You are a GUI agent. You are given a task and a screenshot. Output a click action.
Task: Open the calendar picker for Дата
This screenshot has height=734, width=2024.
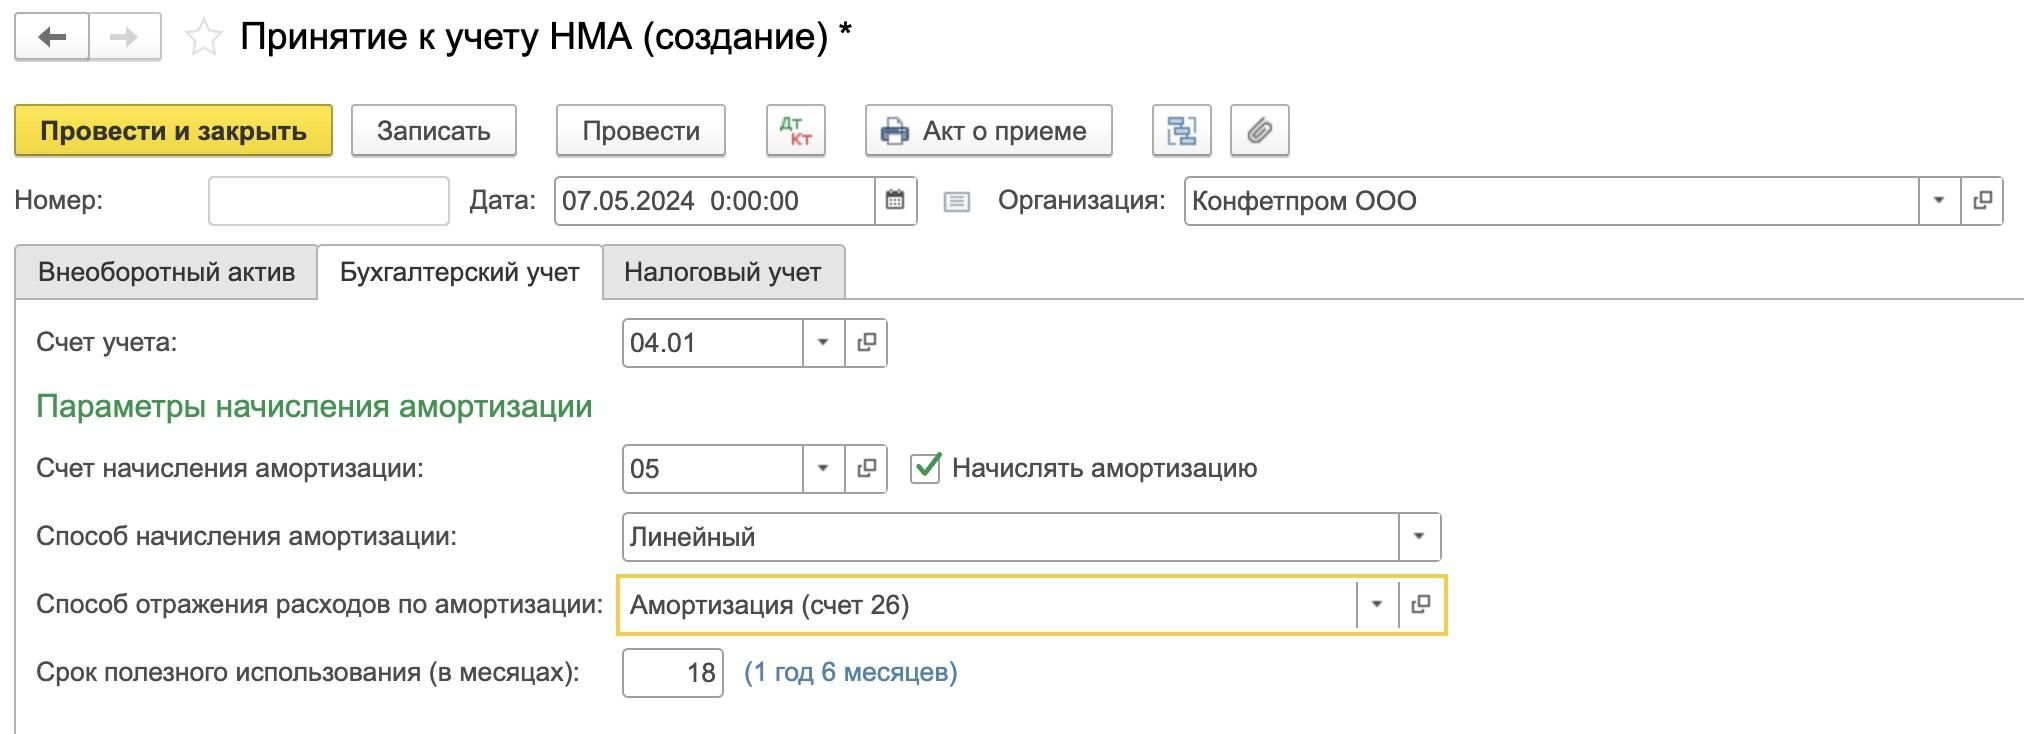pyautogui.click(x=895, y=201)
